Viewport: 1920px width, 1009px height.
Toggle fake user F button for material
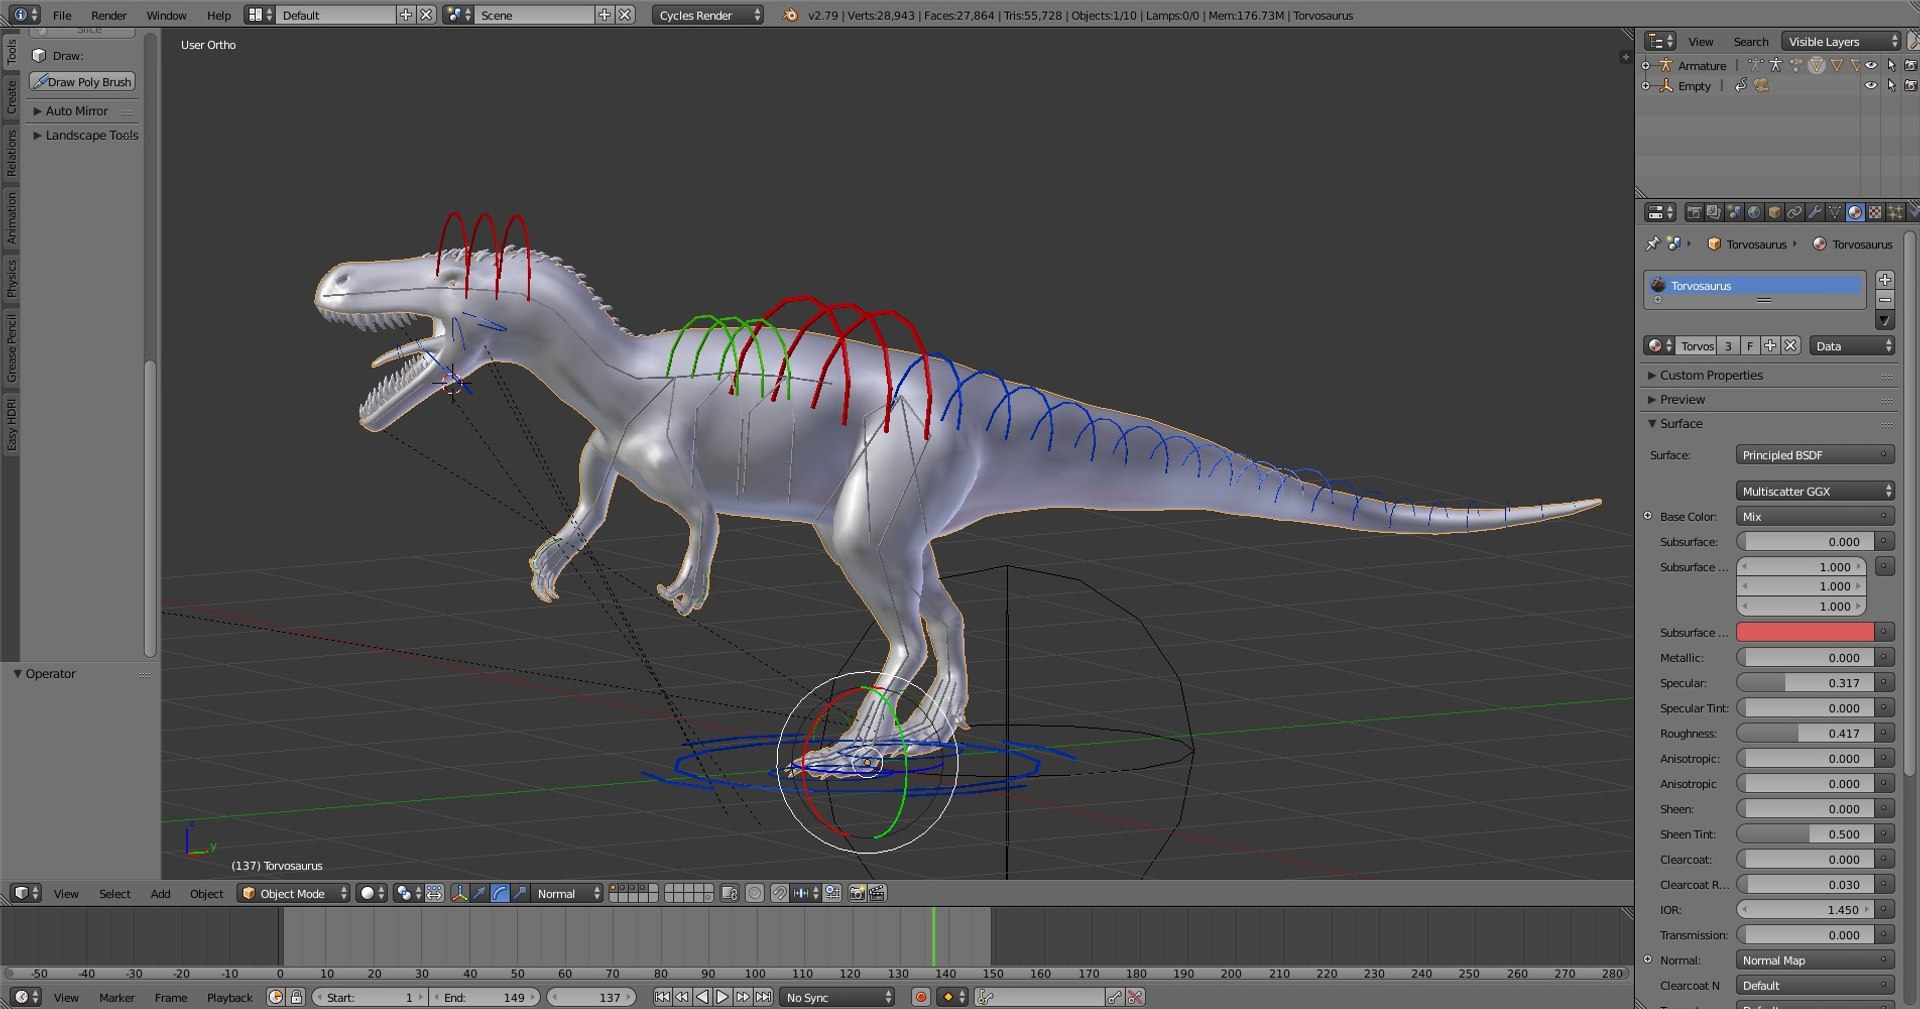coord(1750,346)
